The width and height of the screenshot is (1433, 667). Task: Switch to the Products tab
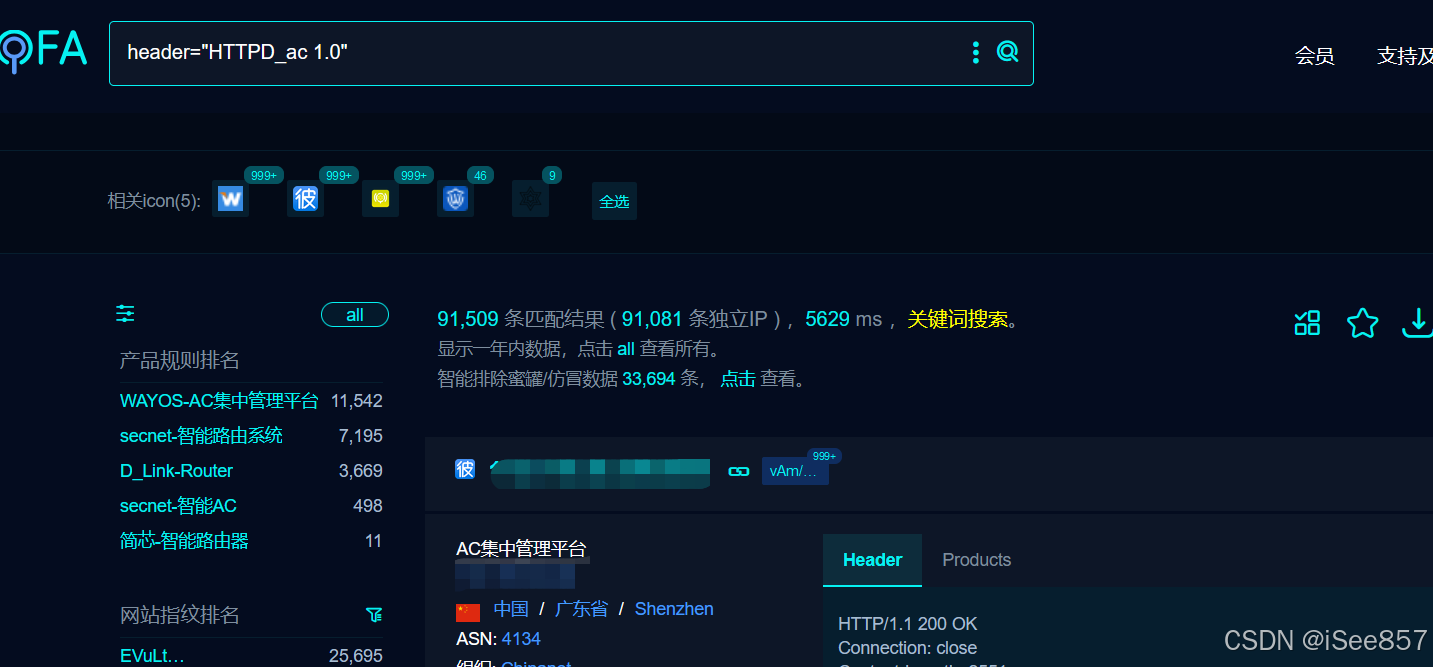[976, 560]
